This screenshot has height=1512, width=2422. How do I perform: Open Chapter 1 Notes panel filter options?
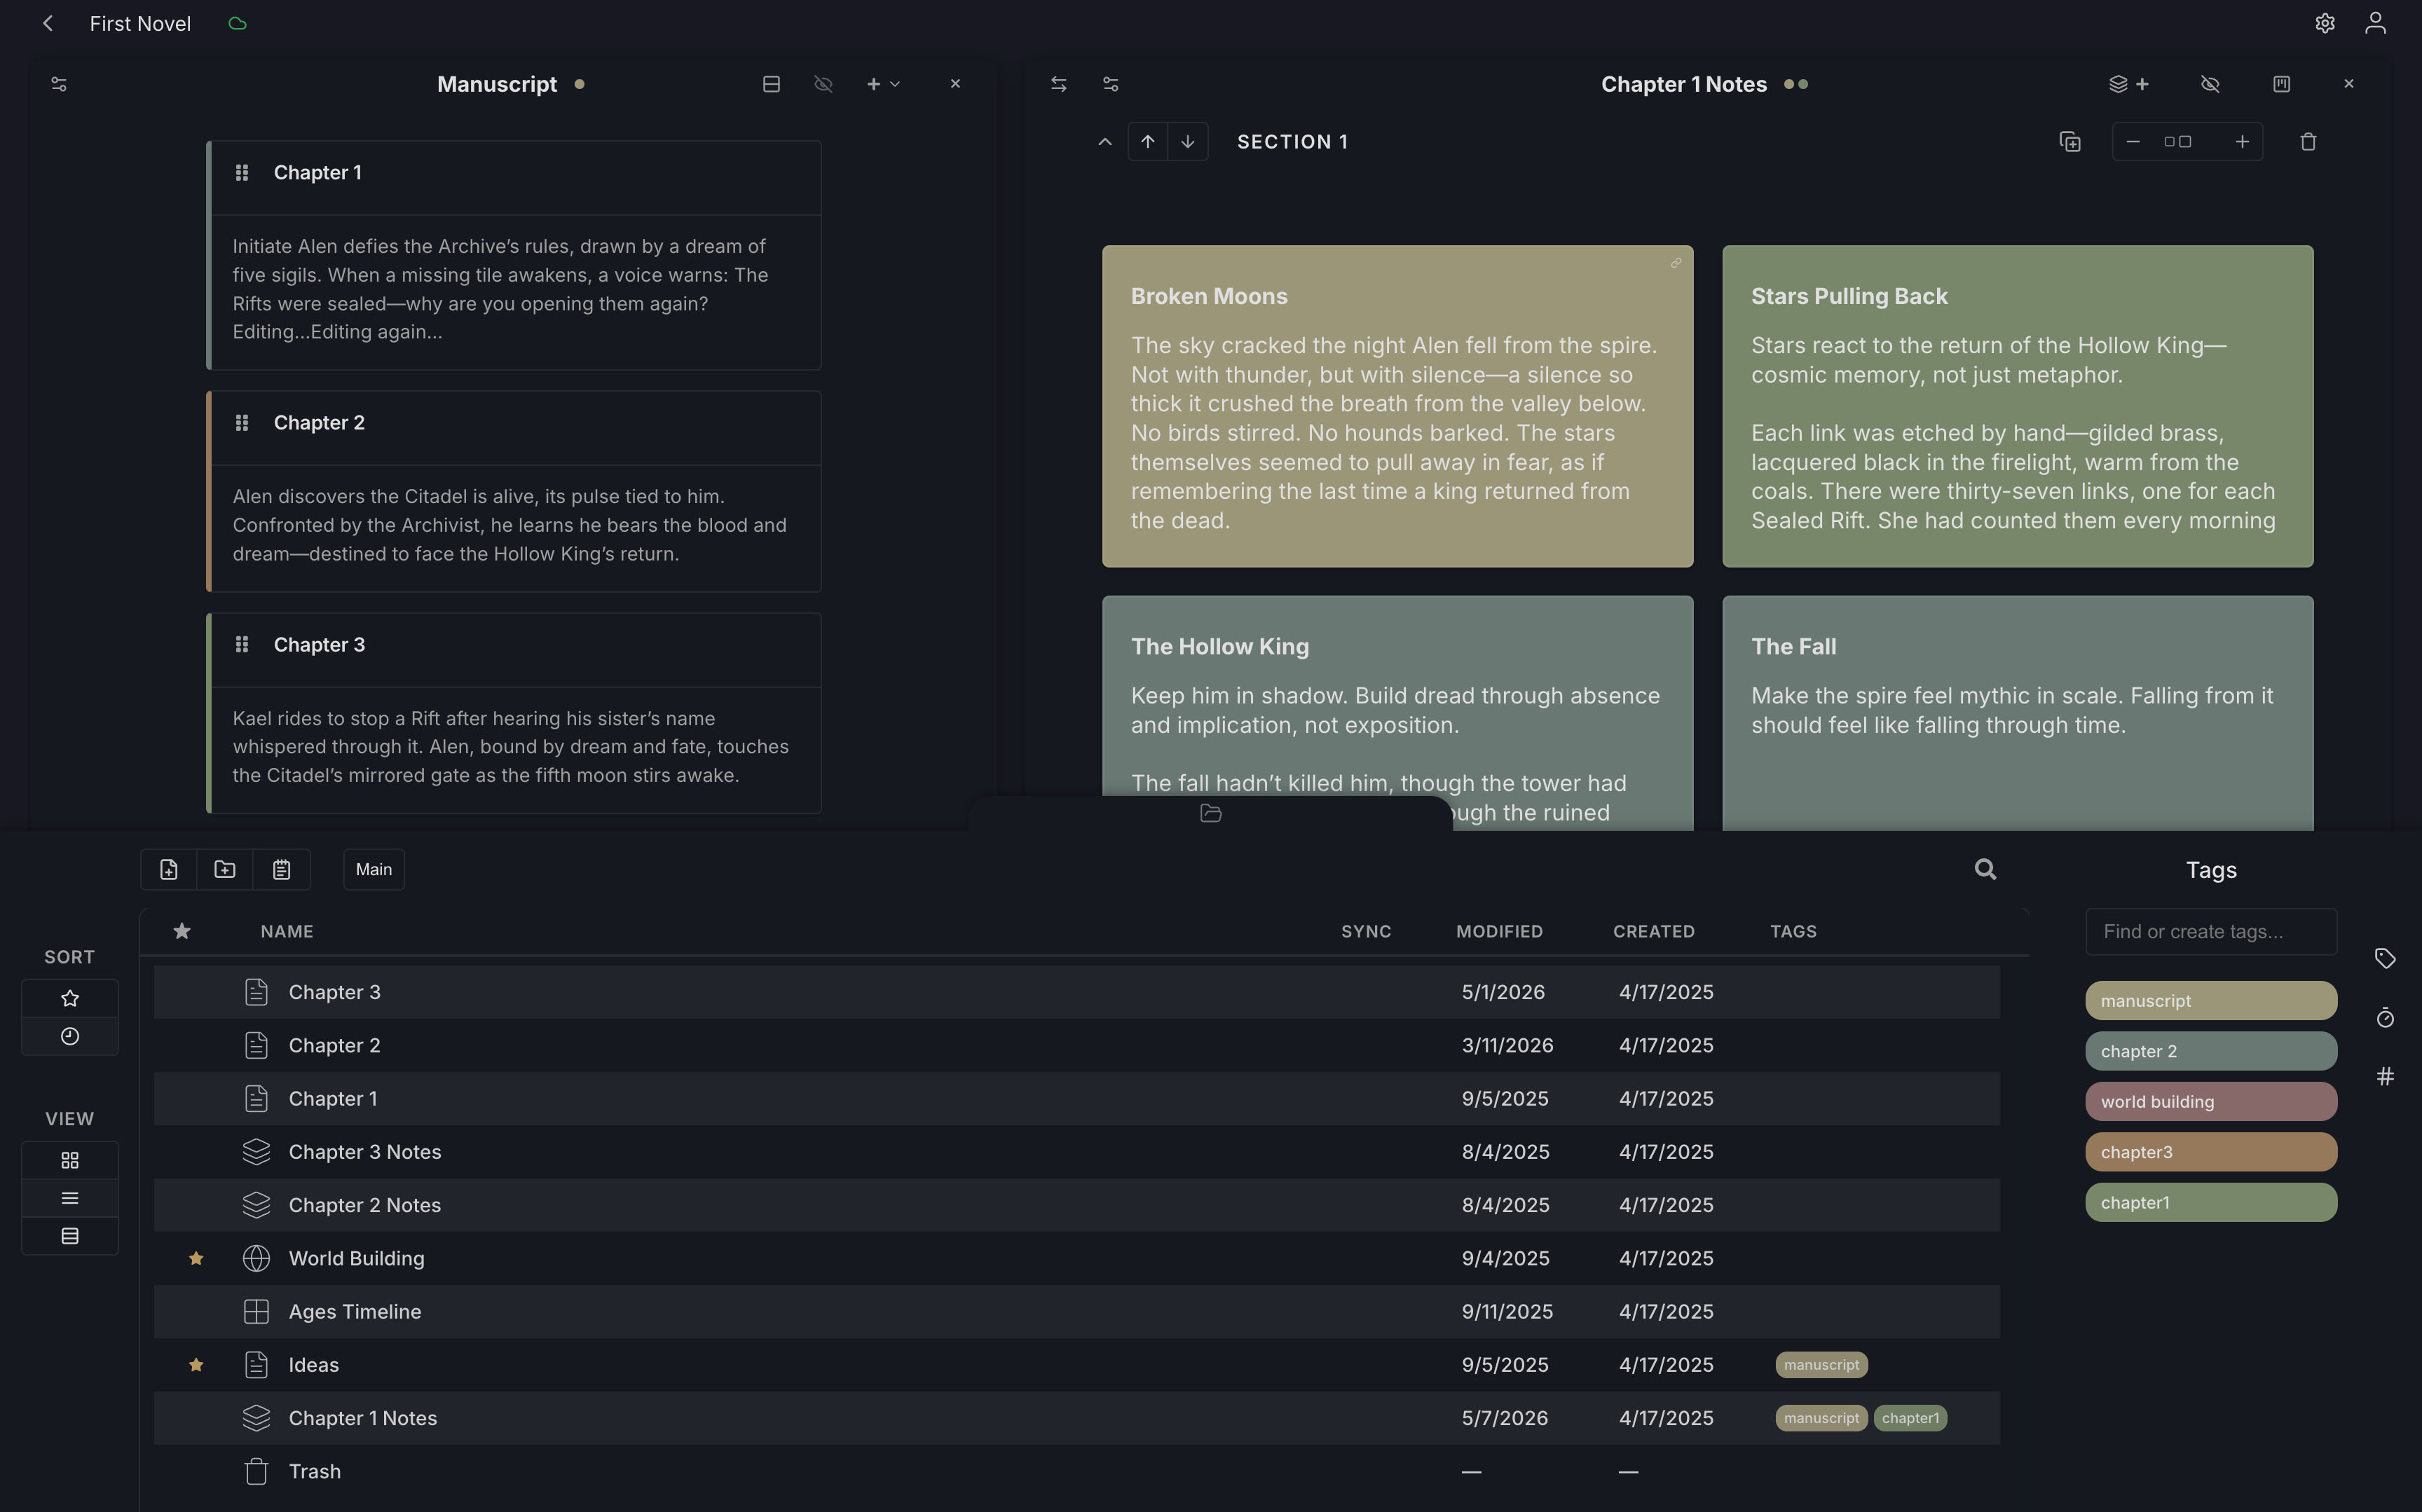pyautogui.click(x=1110, y=84)
